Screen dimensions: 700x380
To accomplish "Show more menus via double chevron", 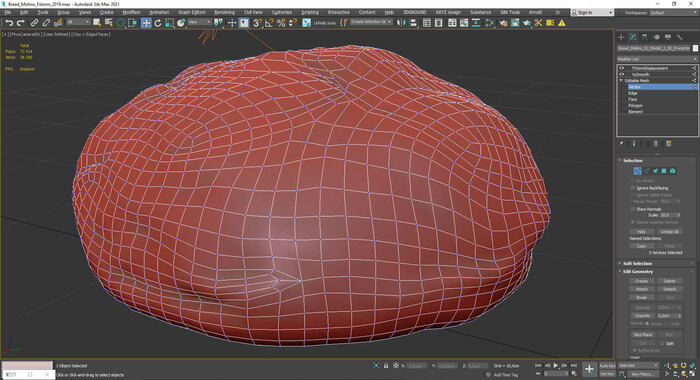I will 557,13.
